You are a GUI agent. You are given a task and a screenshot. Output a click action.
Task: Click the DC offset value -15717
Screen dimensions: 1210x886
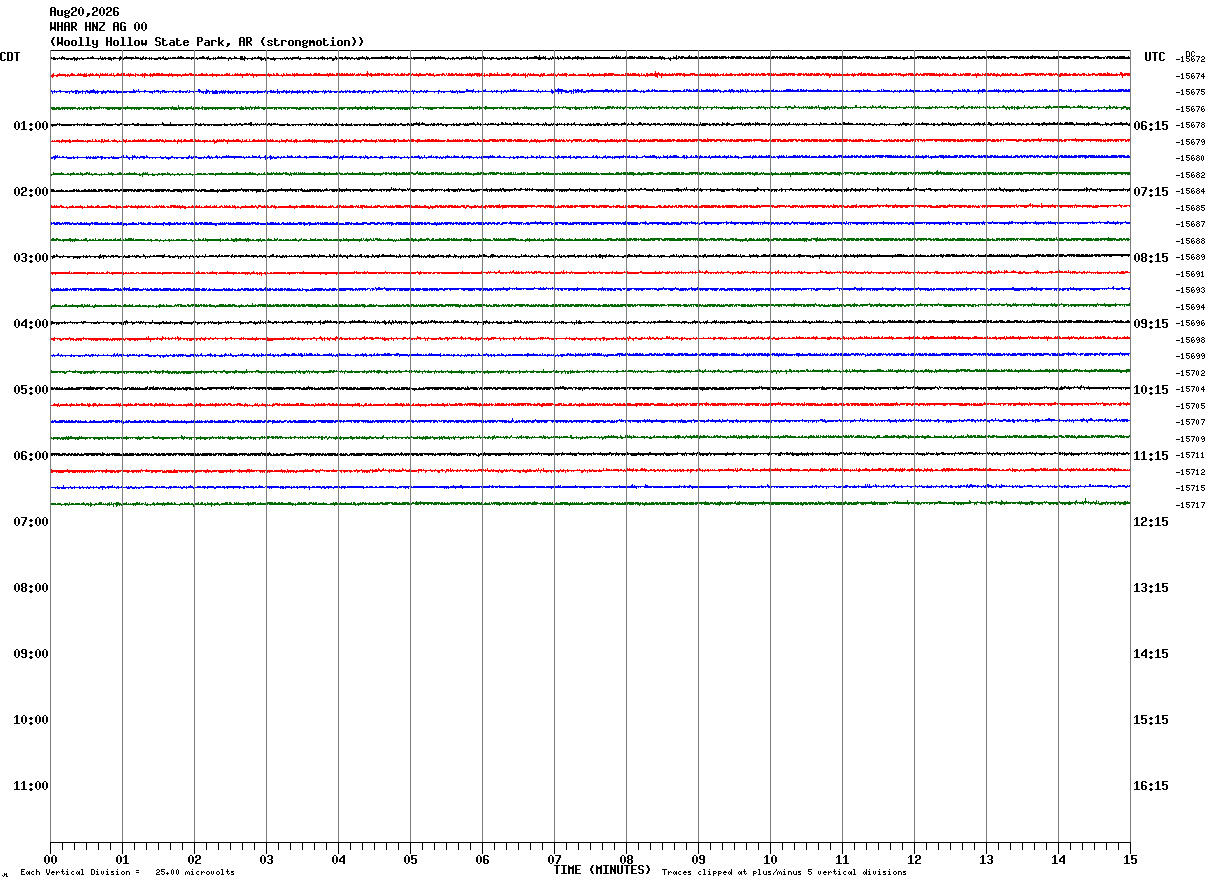pos(1190,505)
